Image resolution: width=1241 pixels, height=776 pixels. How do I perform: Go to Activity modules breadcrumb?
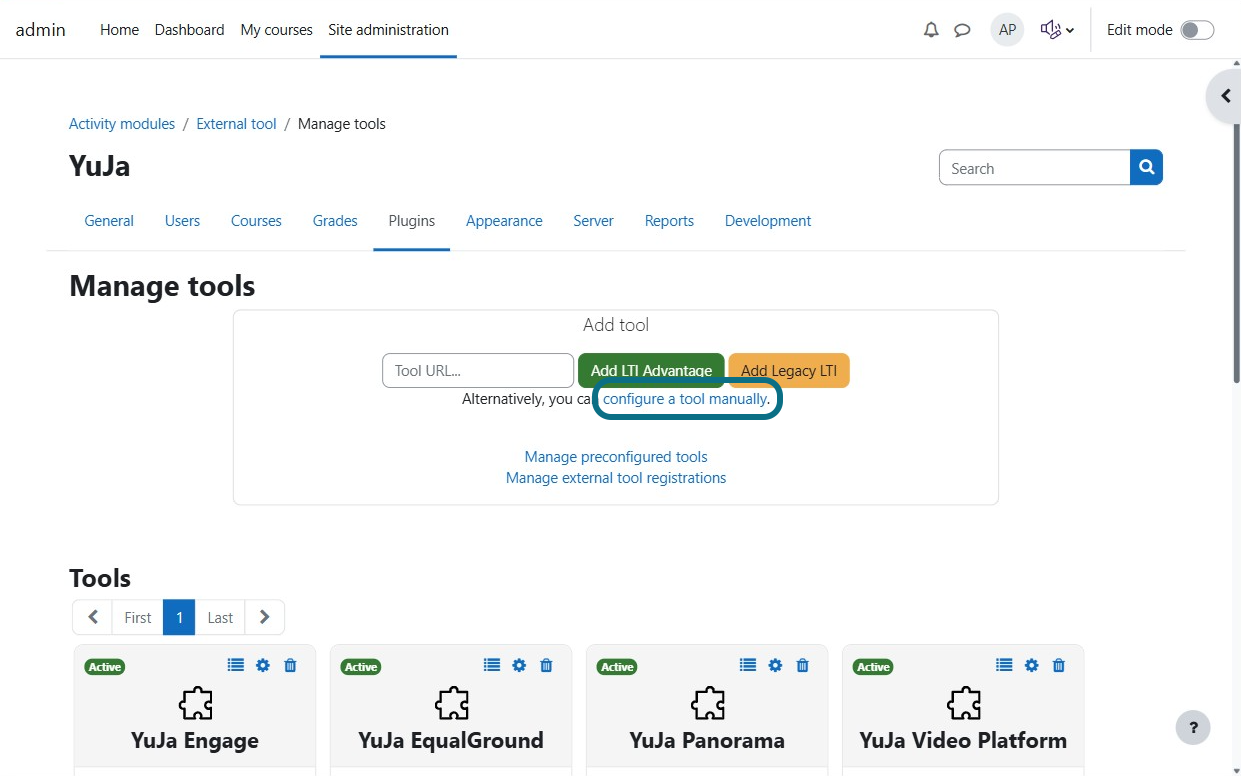122,124
